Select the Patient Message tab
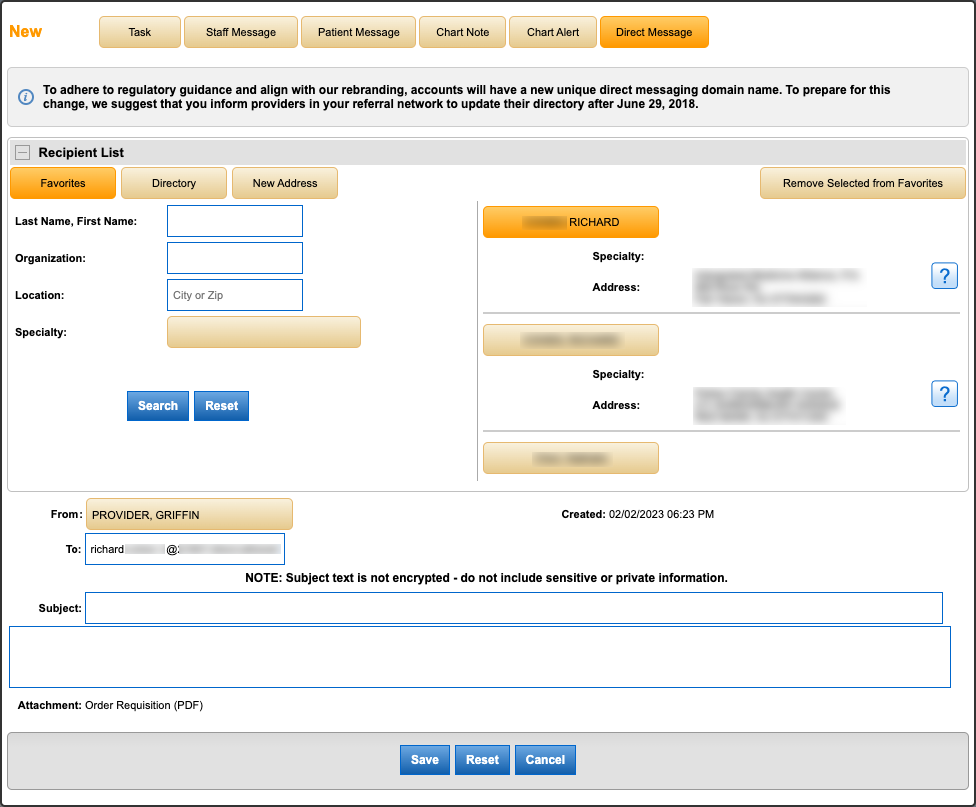Screen dimensions: 976x807 click(x=358, y=32)
